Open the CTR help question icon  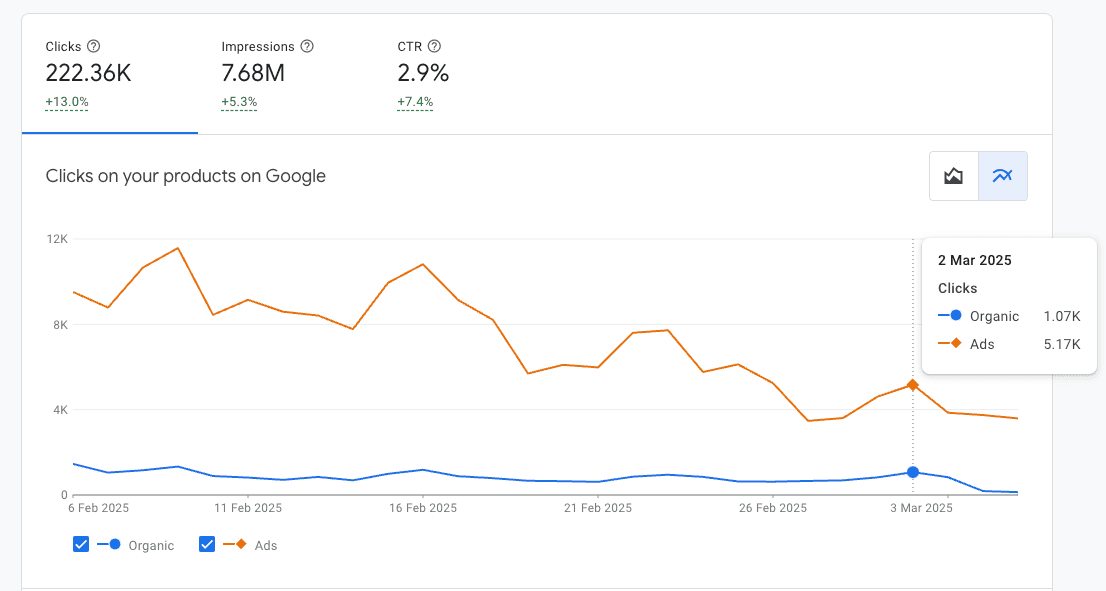pos(434,47)
